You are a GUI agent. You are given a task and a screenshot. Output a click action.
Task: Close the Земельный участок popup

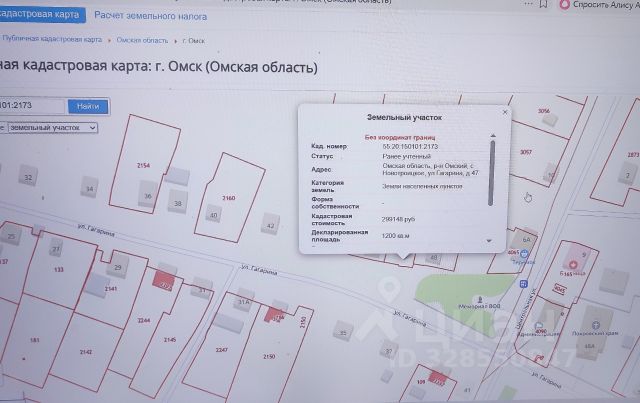(505, 112)
